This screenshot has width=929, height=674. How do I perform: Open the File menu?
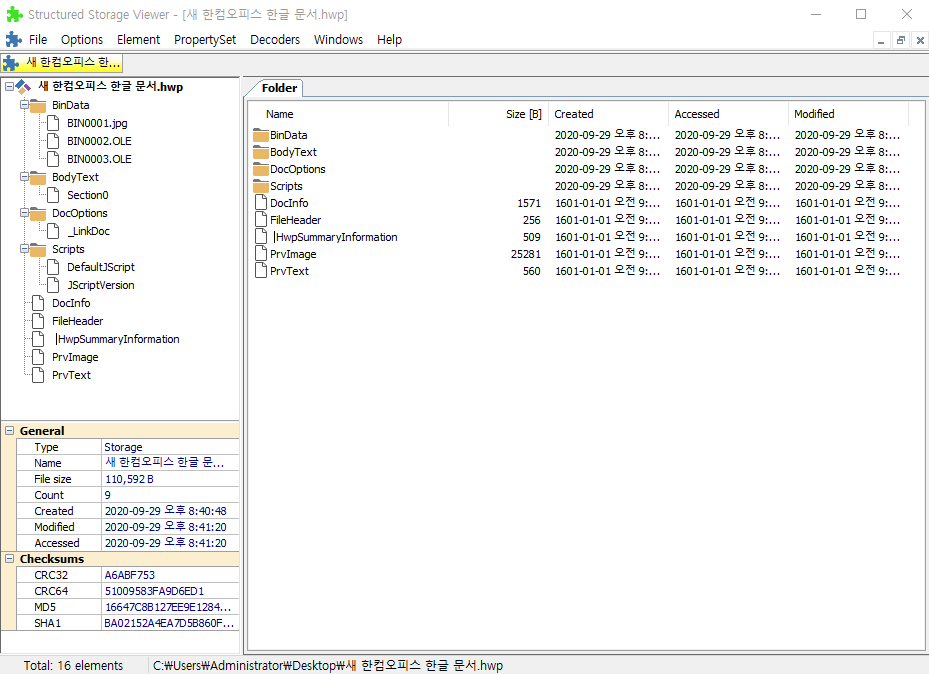pos(38,40)
